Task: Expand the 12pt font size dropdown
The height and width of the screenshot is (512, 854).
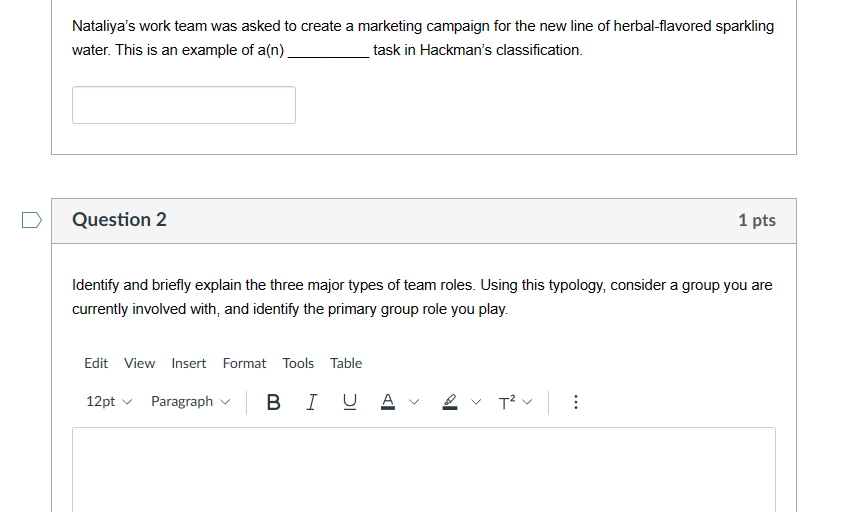Action: click(x=109, y=402)
